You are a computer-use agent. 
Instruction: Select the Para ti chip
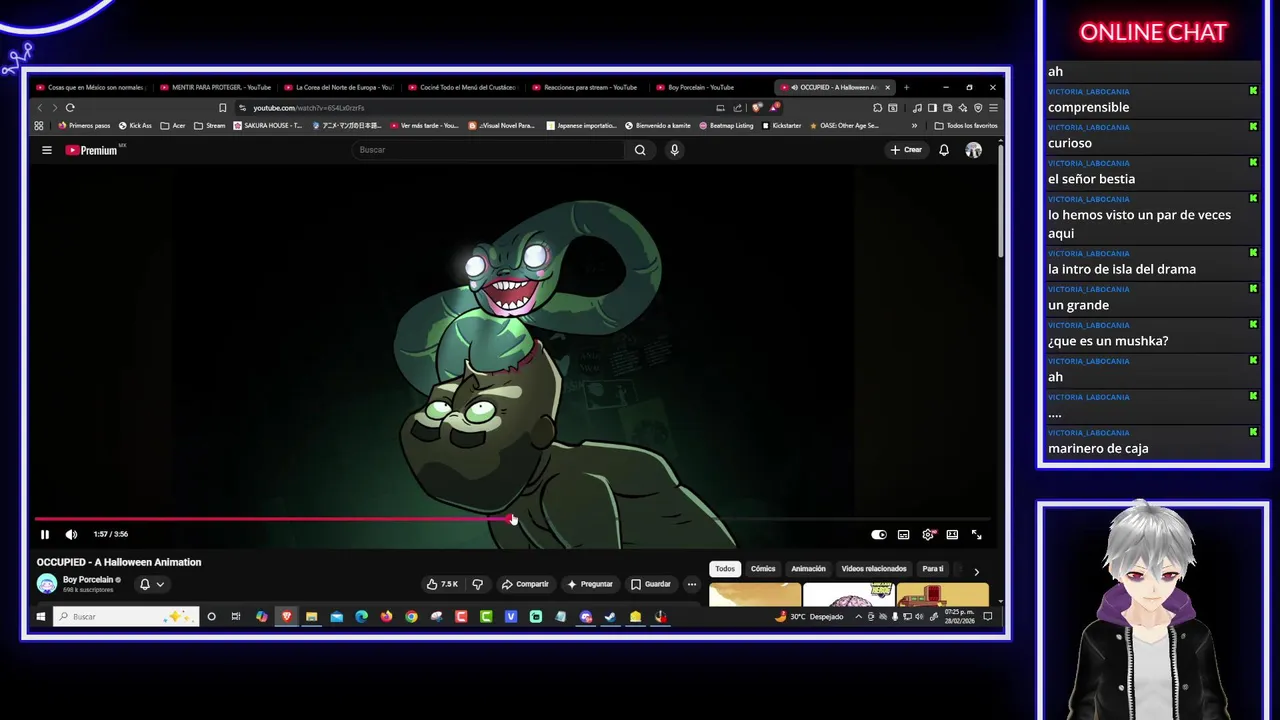click(x=933, y=569)
